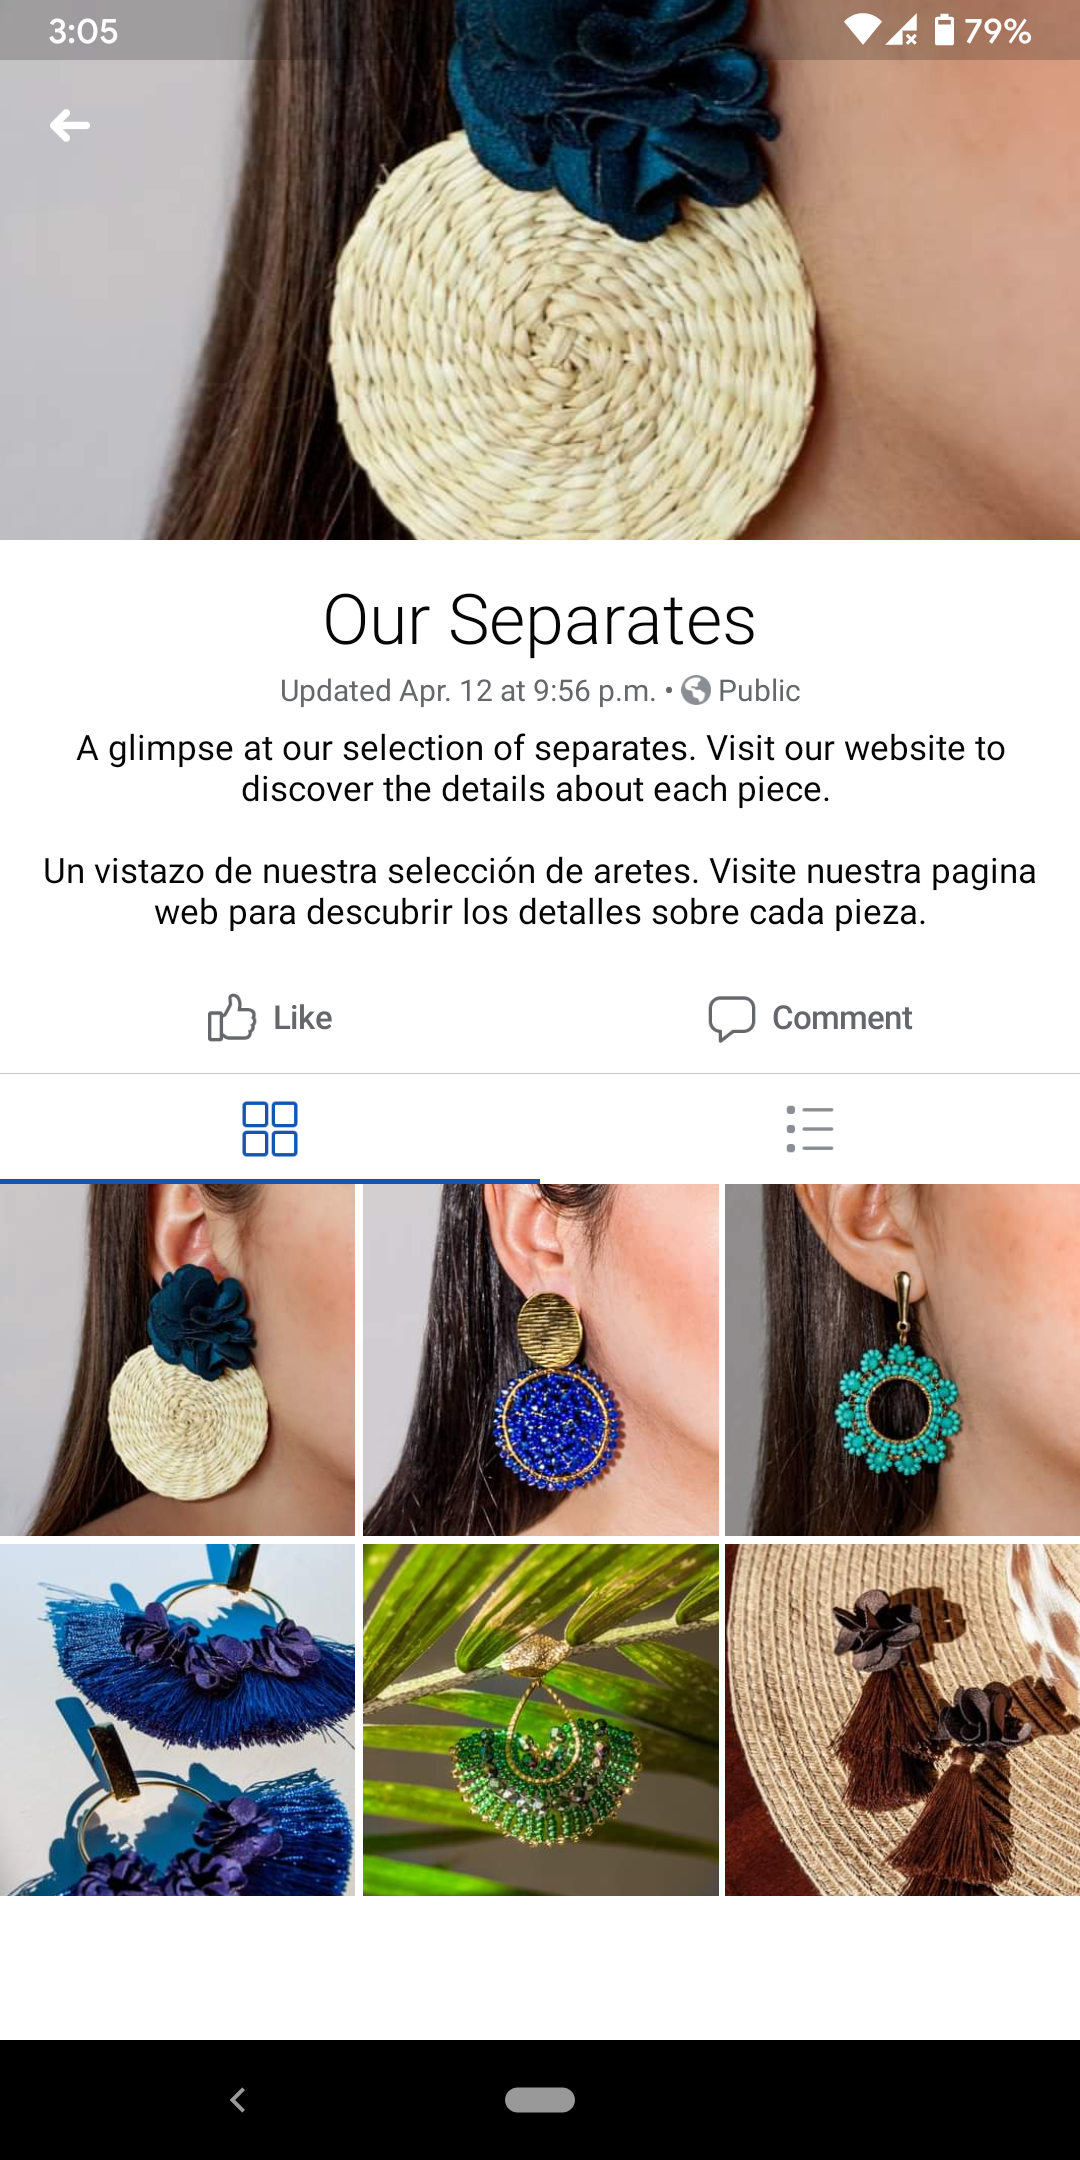Tap the white back arrow icon
This screenshot has width=1080, height=2160.
[70, 125]
